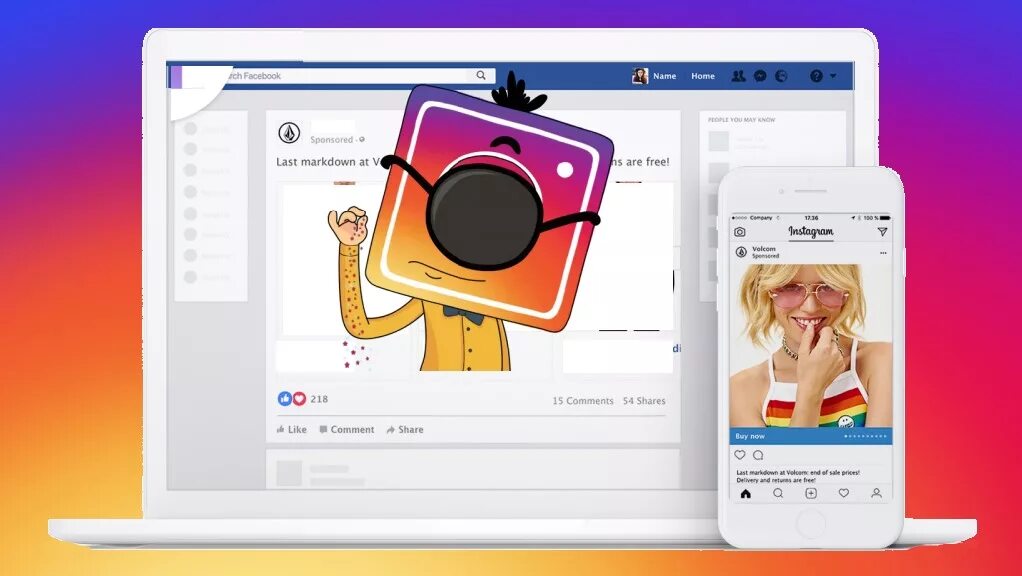Screen dimensions: 1022x576
Task: Switch to Instagram Home tab
Action: point(746,493)
